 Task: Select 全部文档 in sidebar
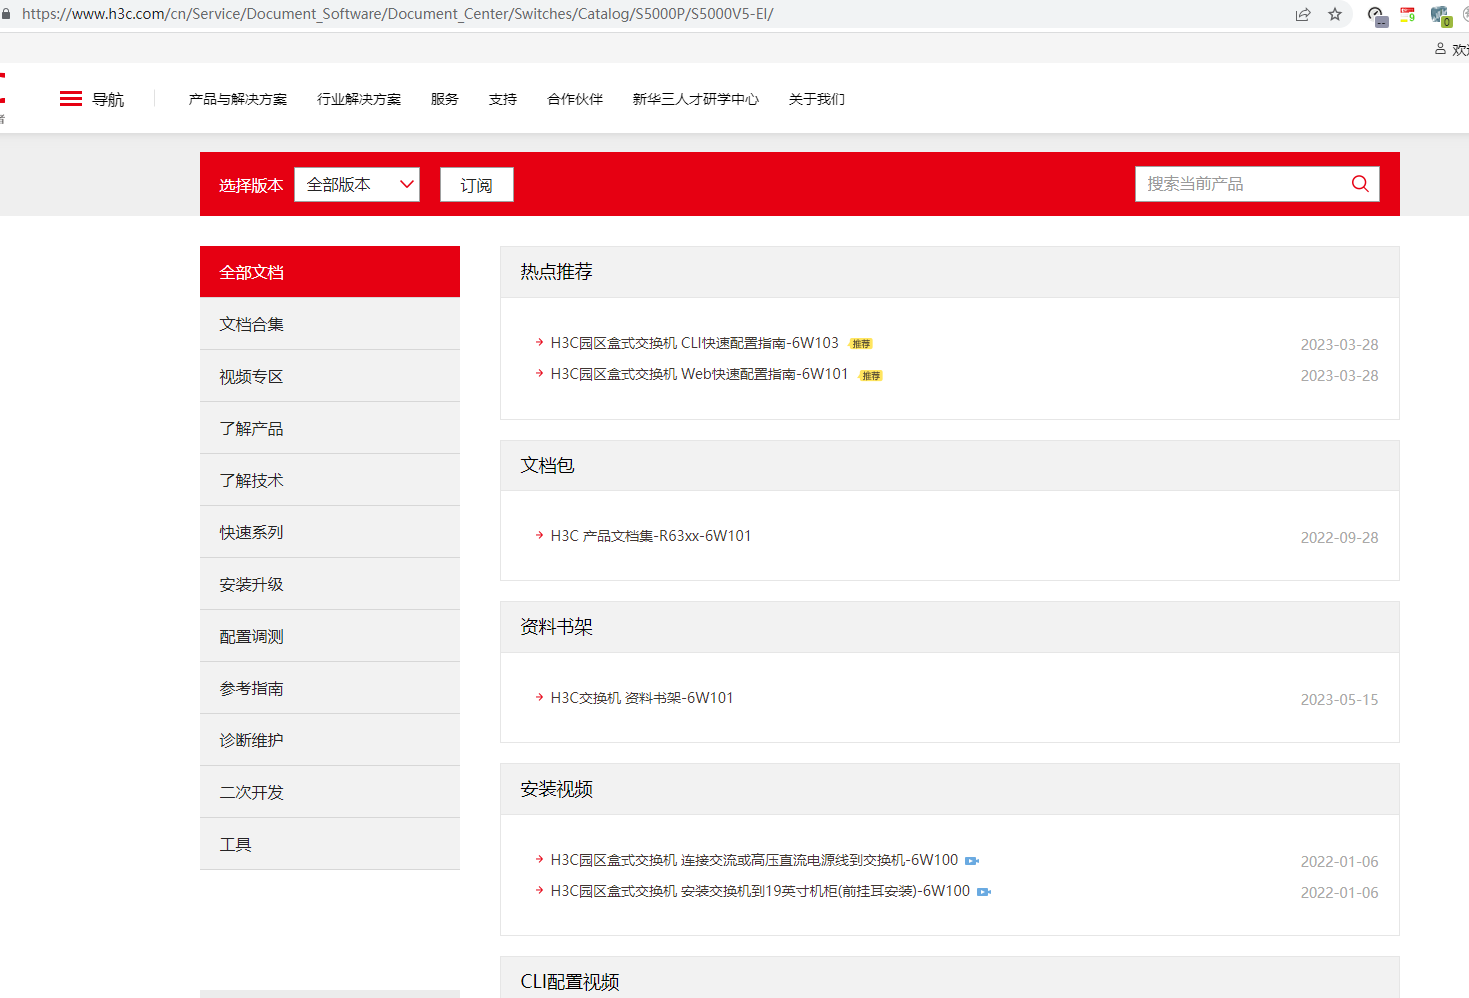[x=330, y=272]
